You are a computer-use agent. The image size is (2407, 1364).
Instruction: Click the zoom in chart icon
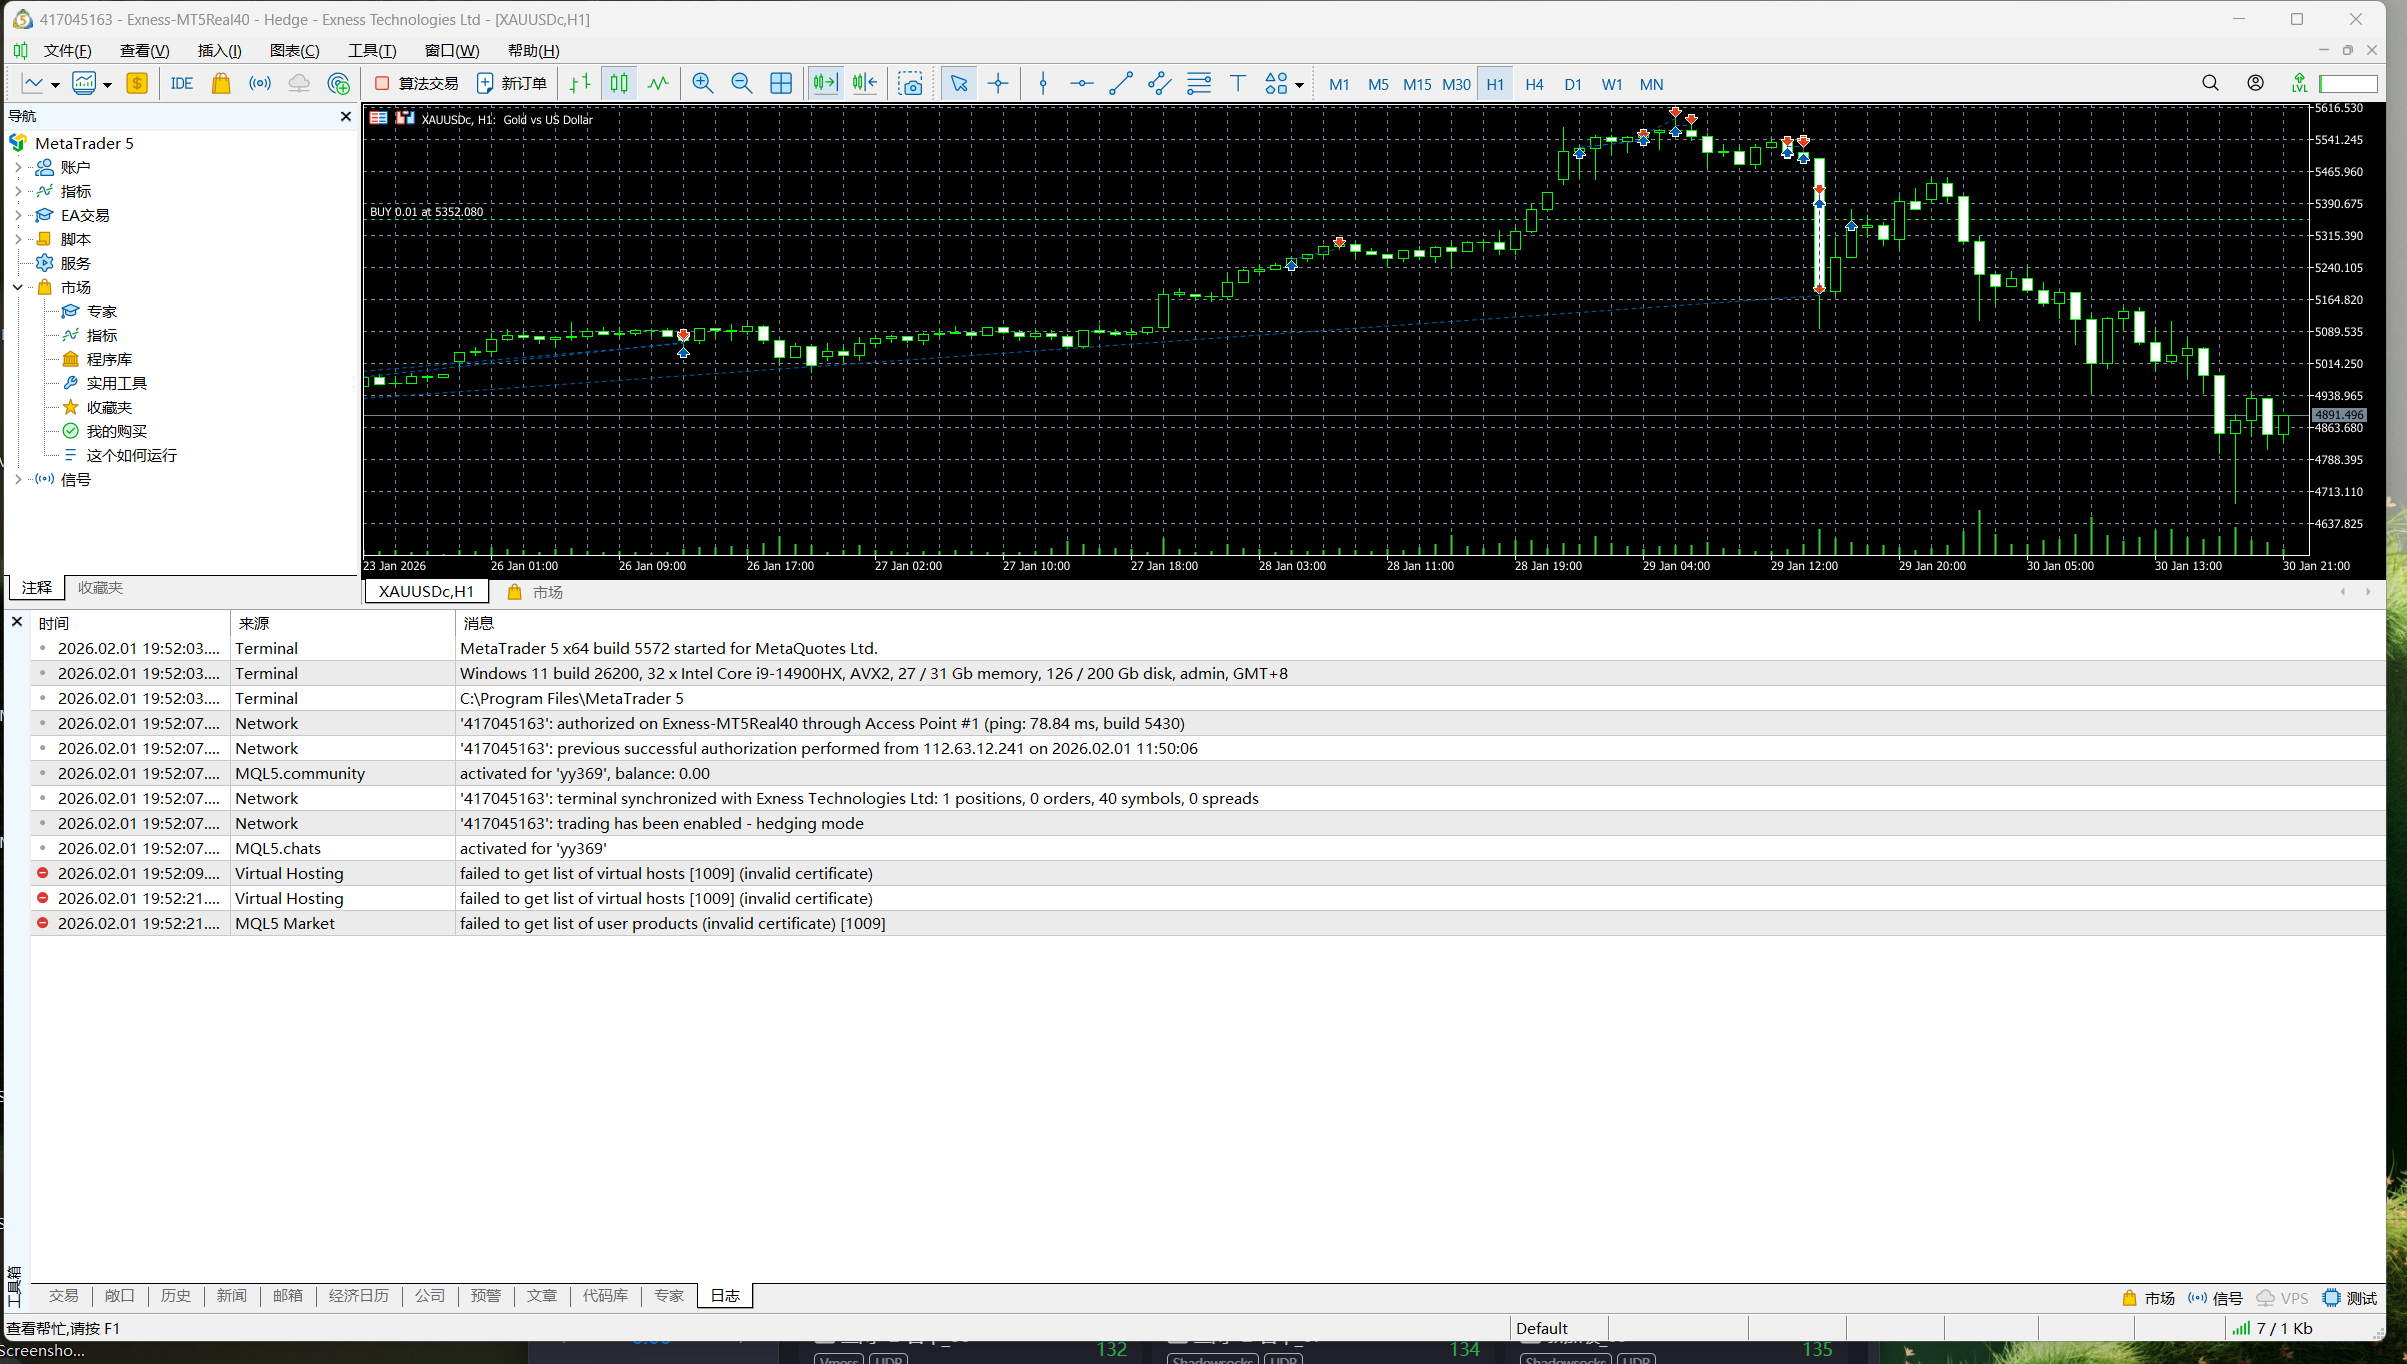(x=702, y=84)
